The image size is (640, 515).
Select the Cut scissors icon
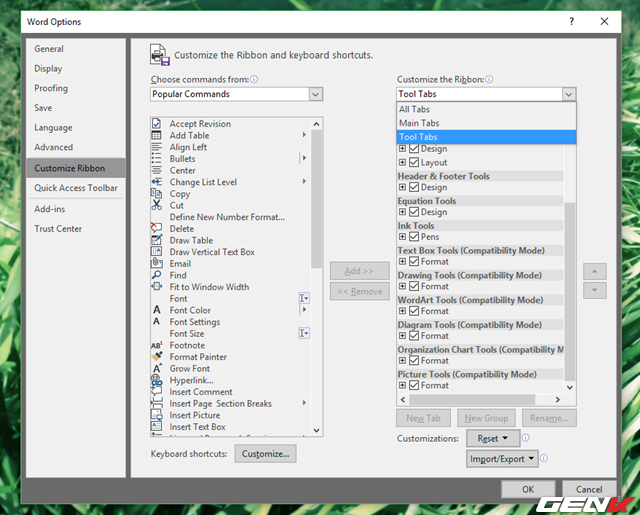point(156,205)
